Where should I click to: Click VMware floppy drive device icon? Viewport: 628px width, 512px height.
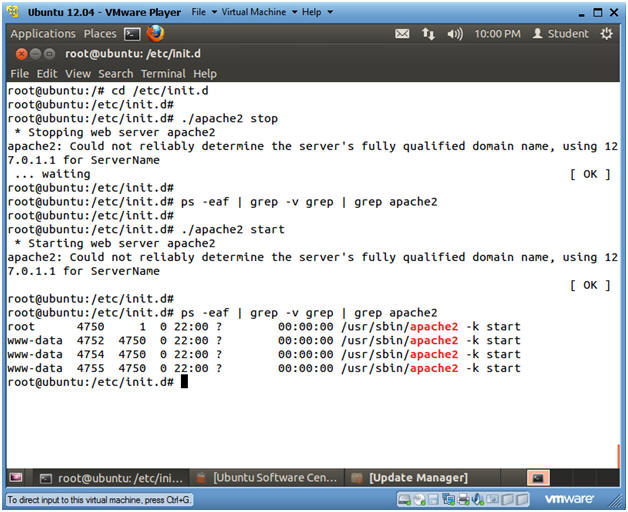click(433, 499)
